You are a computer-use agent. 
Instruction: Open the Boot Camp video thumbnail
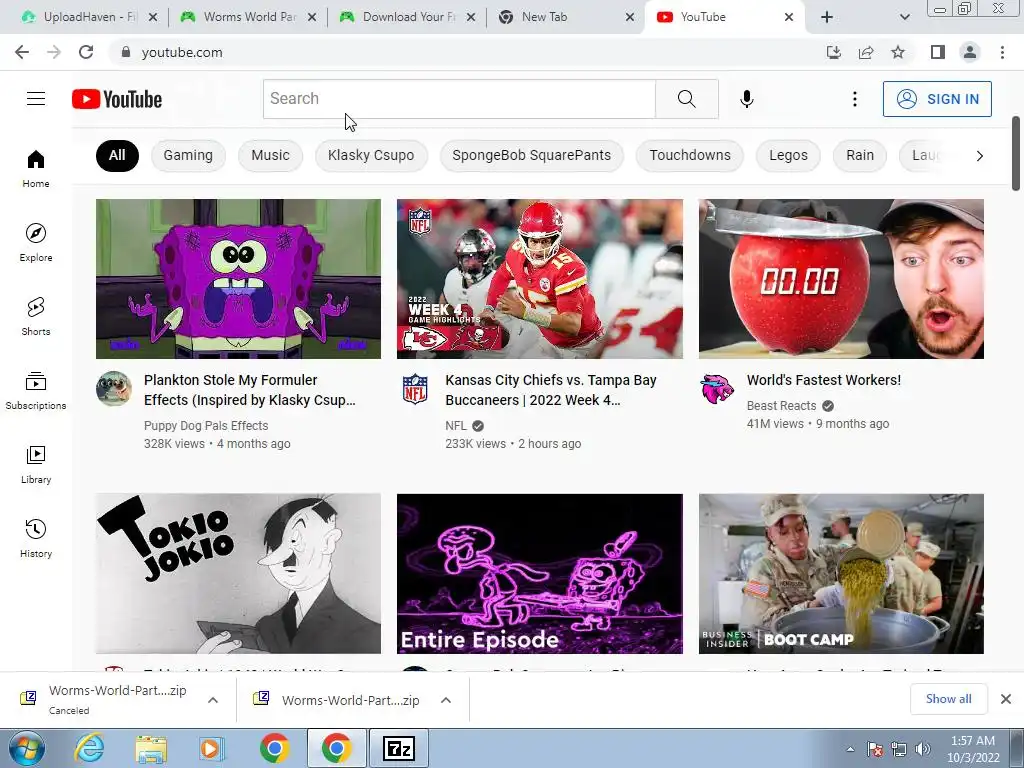click(x=841, y=573)
